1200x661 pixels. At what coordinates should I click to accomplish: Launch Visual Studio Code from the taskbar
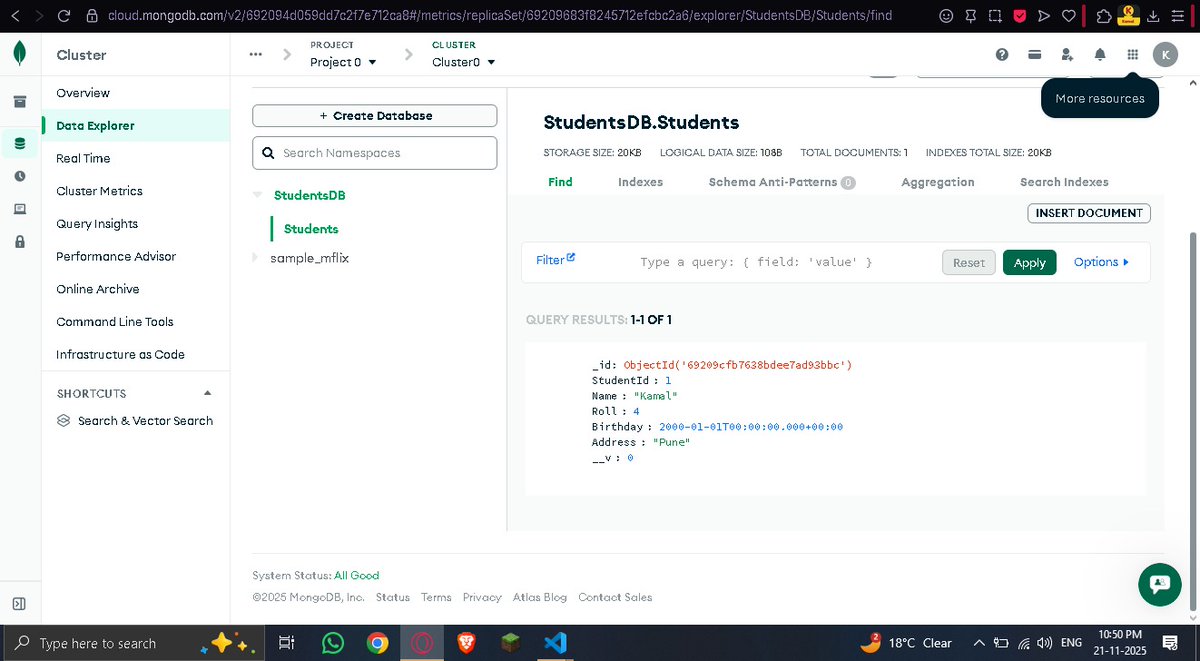point(555,643)
